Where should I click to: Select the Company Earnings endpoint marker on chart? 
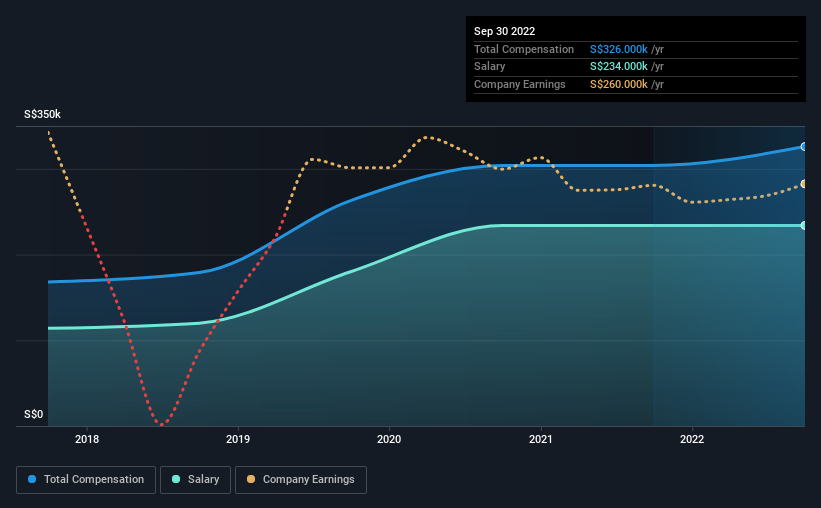(804, 184)
